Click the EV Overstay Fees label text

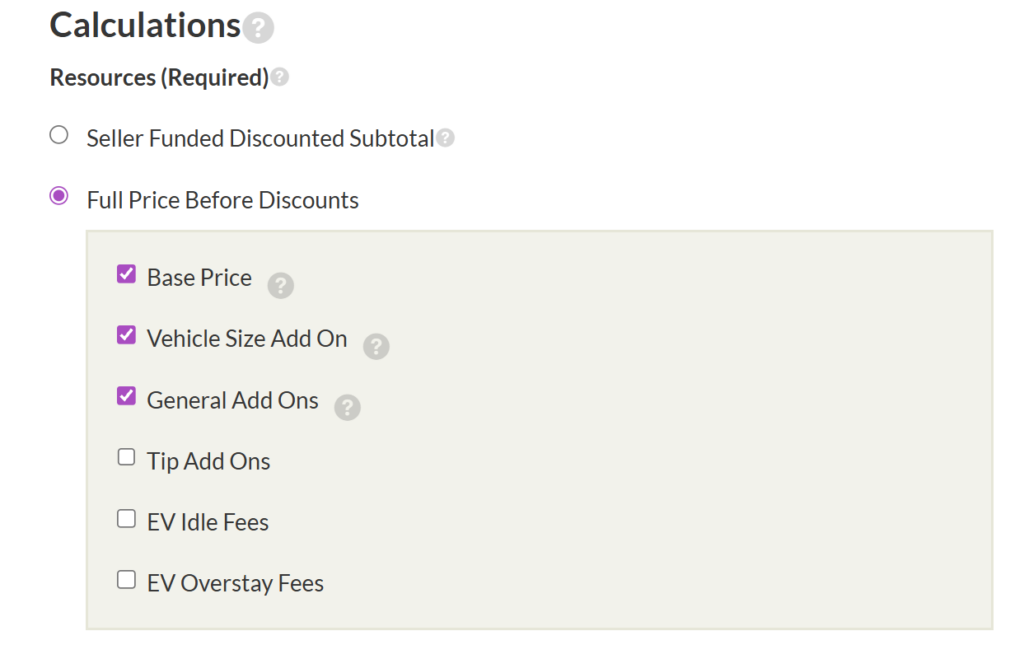click(235, 583)
